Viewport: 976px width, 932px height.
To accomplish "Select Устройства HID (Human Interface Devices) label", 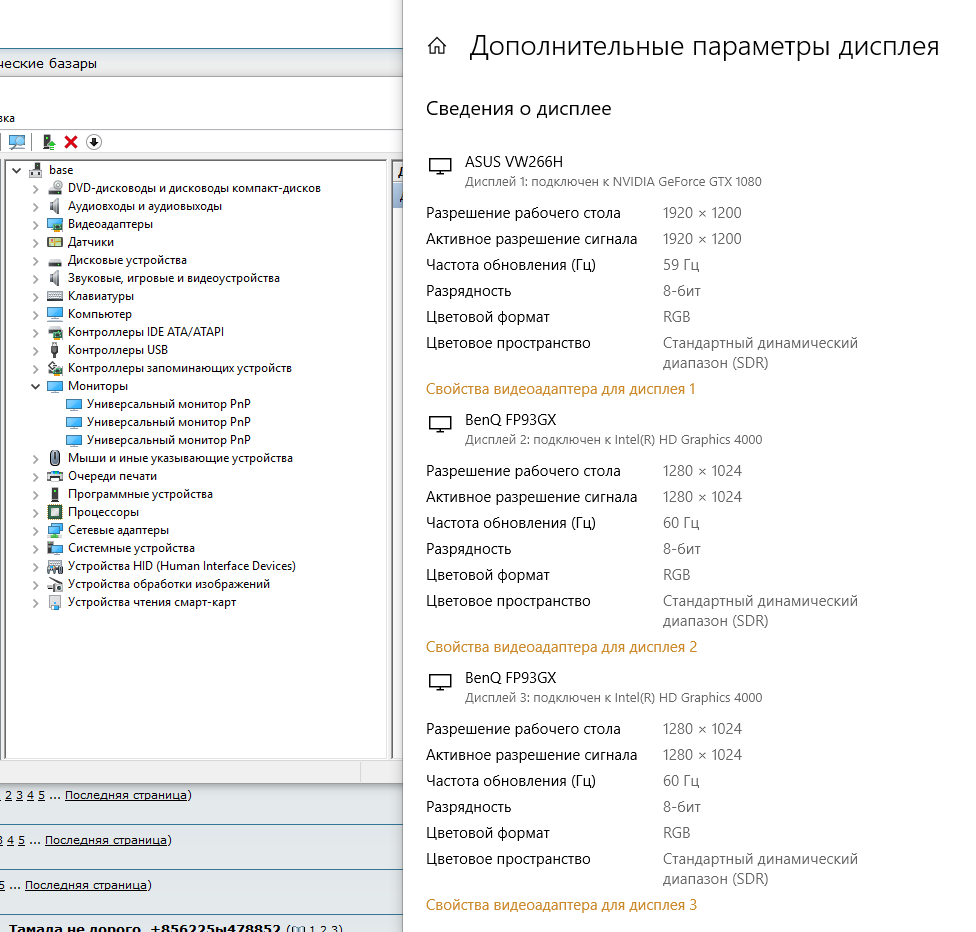I will click(x=182, y=566).
